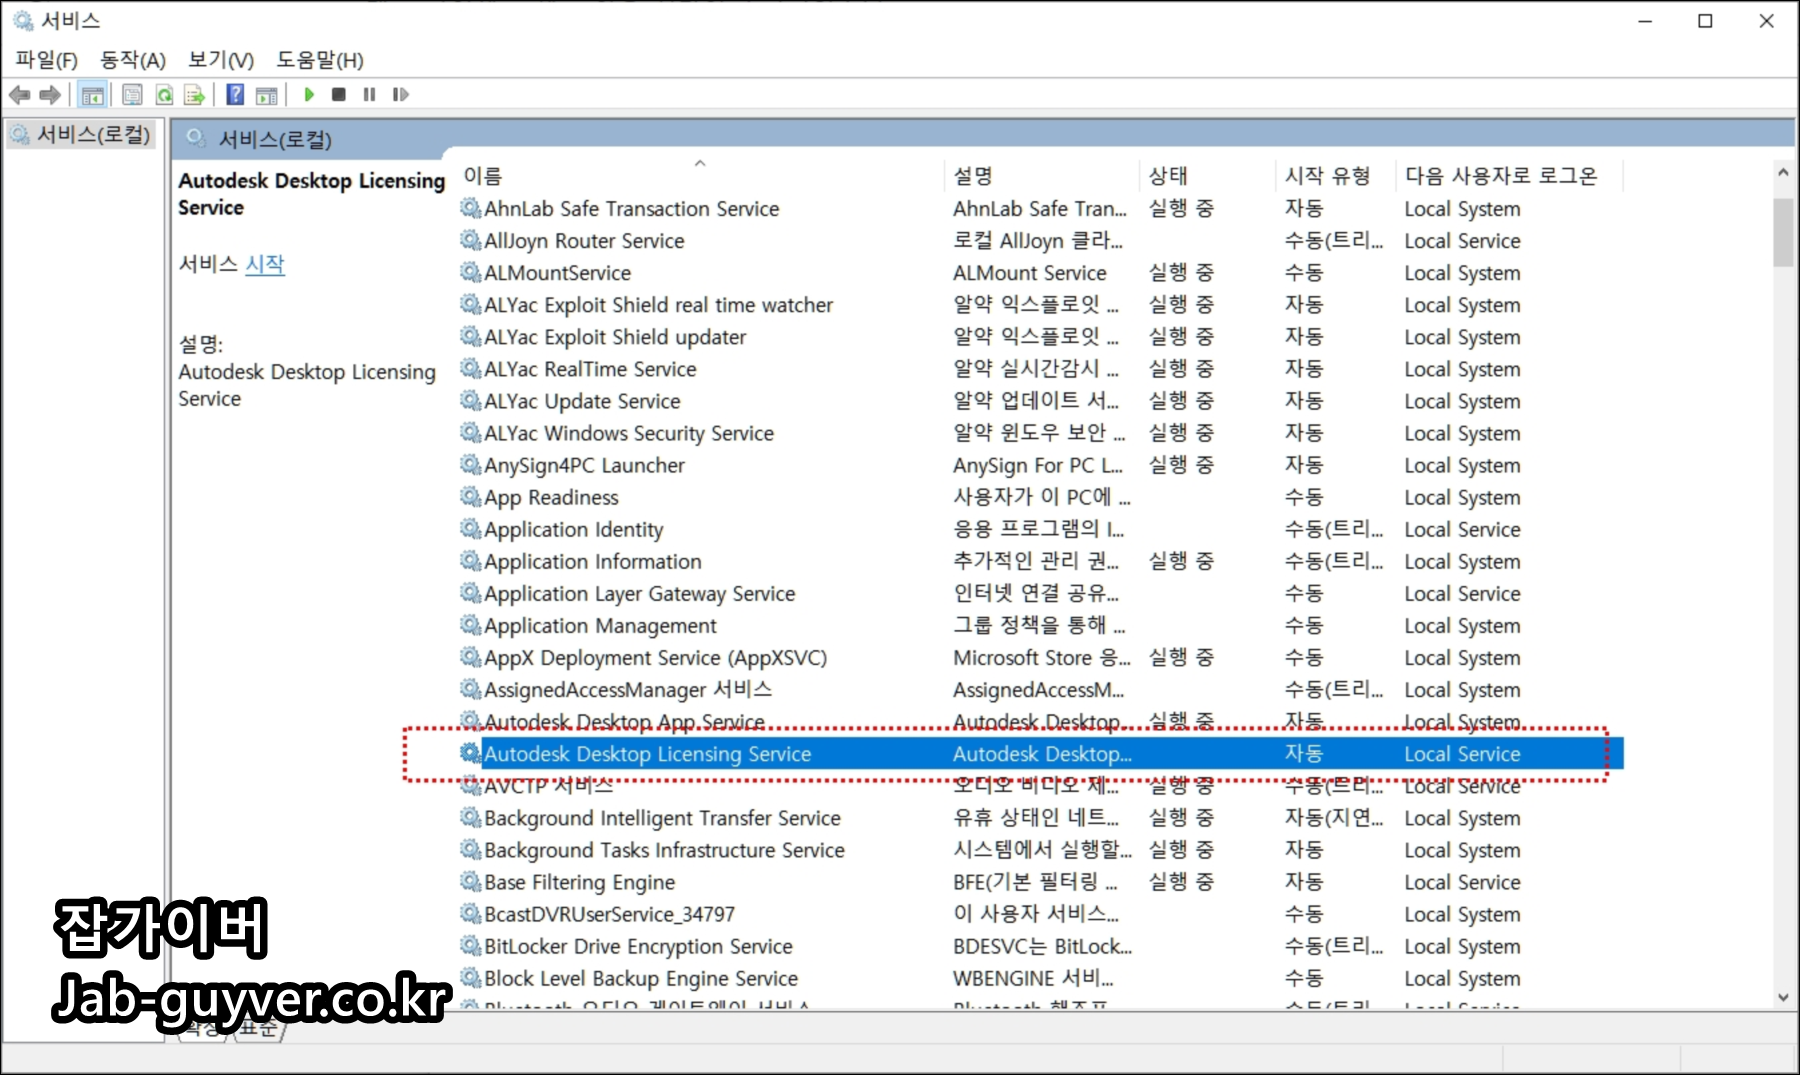Click gear icon beside ALMountService
The image size is (1800, 1075).
click(470, 272)
